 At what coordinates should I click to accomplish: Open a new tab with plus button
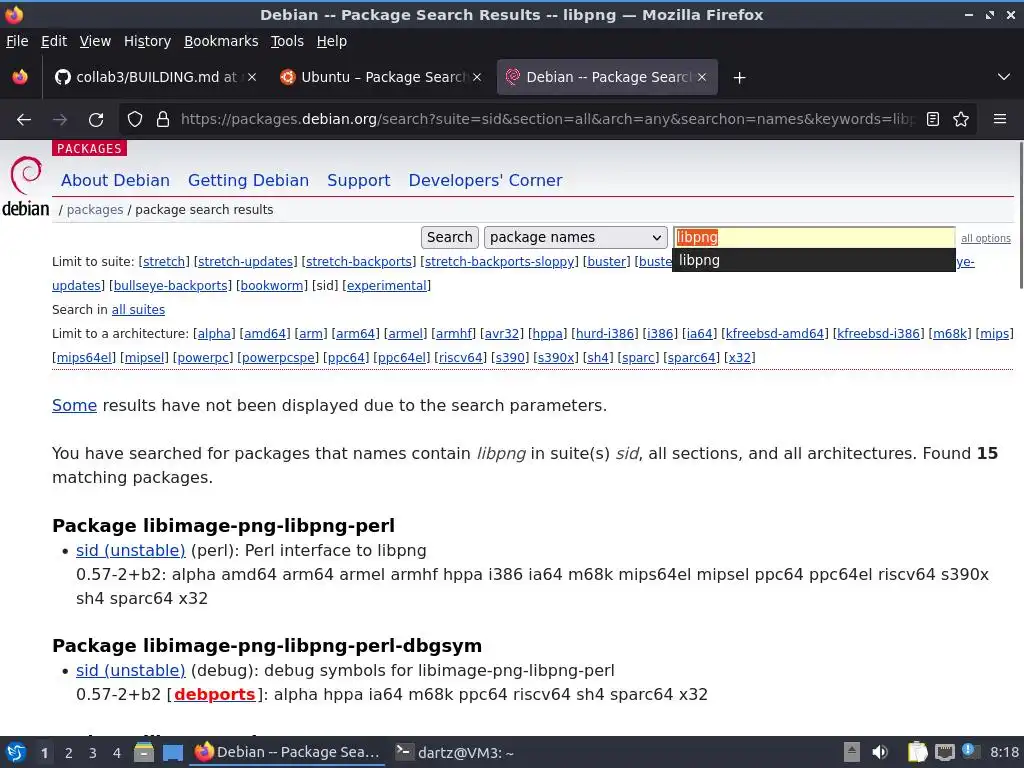tap(739, 78)
